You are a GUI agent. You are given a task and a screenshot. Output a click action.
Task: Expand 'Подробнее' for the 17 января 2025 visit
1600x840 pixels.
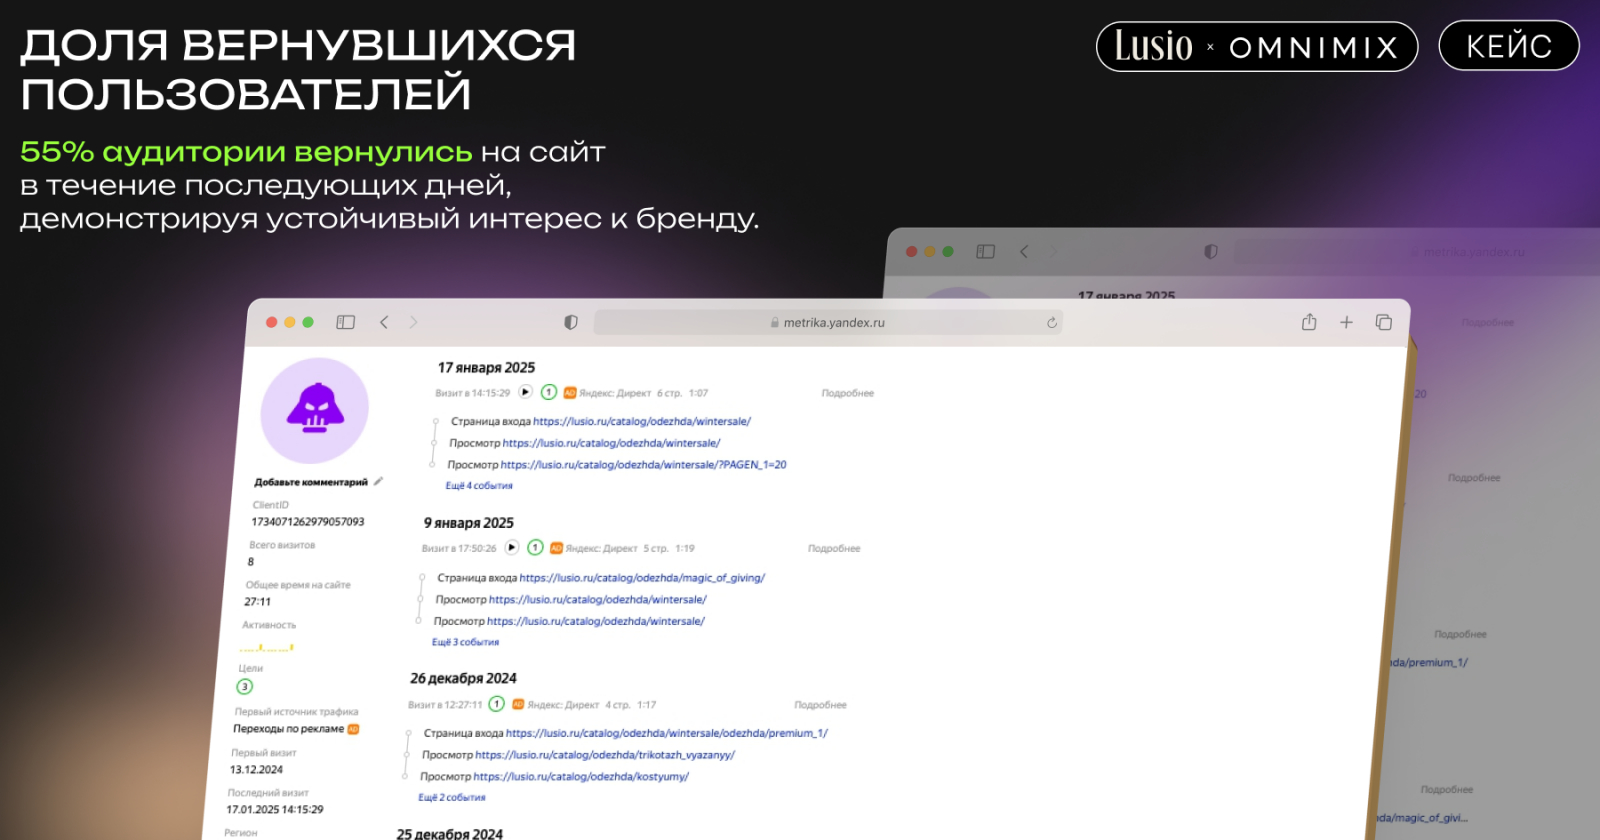[848, 393]
